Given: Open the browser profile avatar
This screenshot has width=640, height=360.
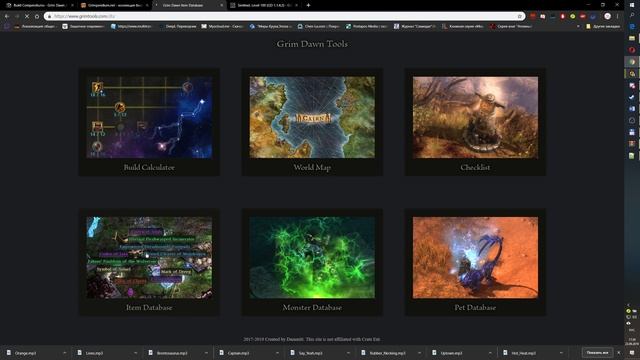Looking at the screenshot, I should tap(607, 16).
